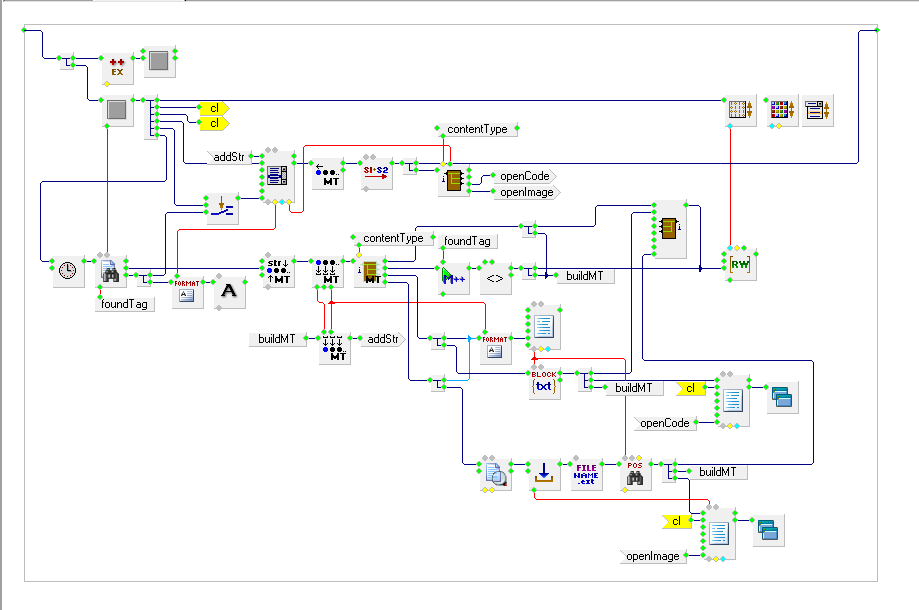Click the openCode label next to the brown chip
The image size is (919, 610).
524,176
